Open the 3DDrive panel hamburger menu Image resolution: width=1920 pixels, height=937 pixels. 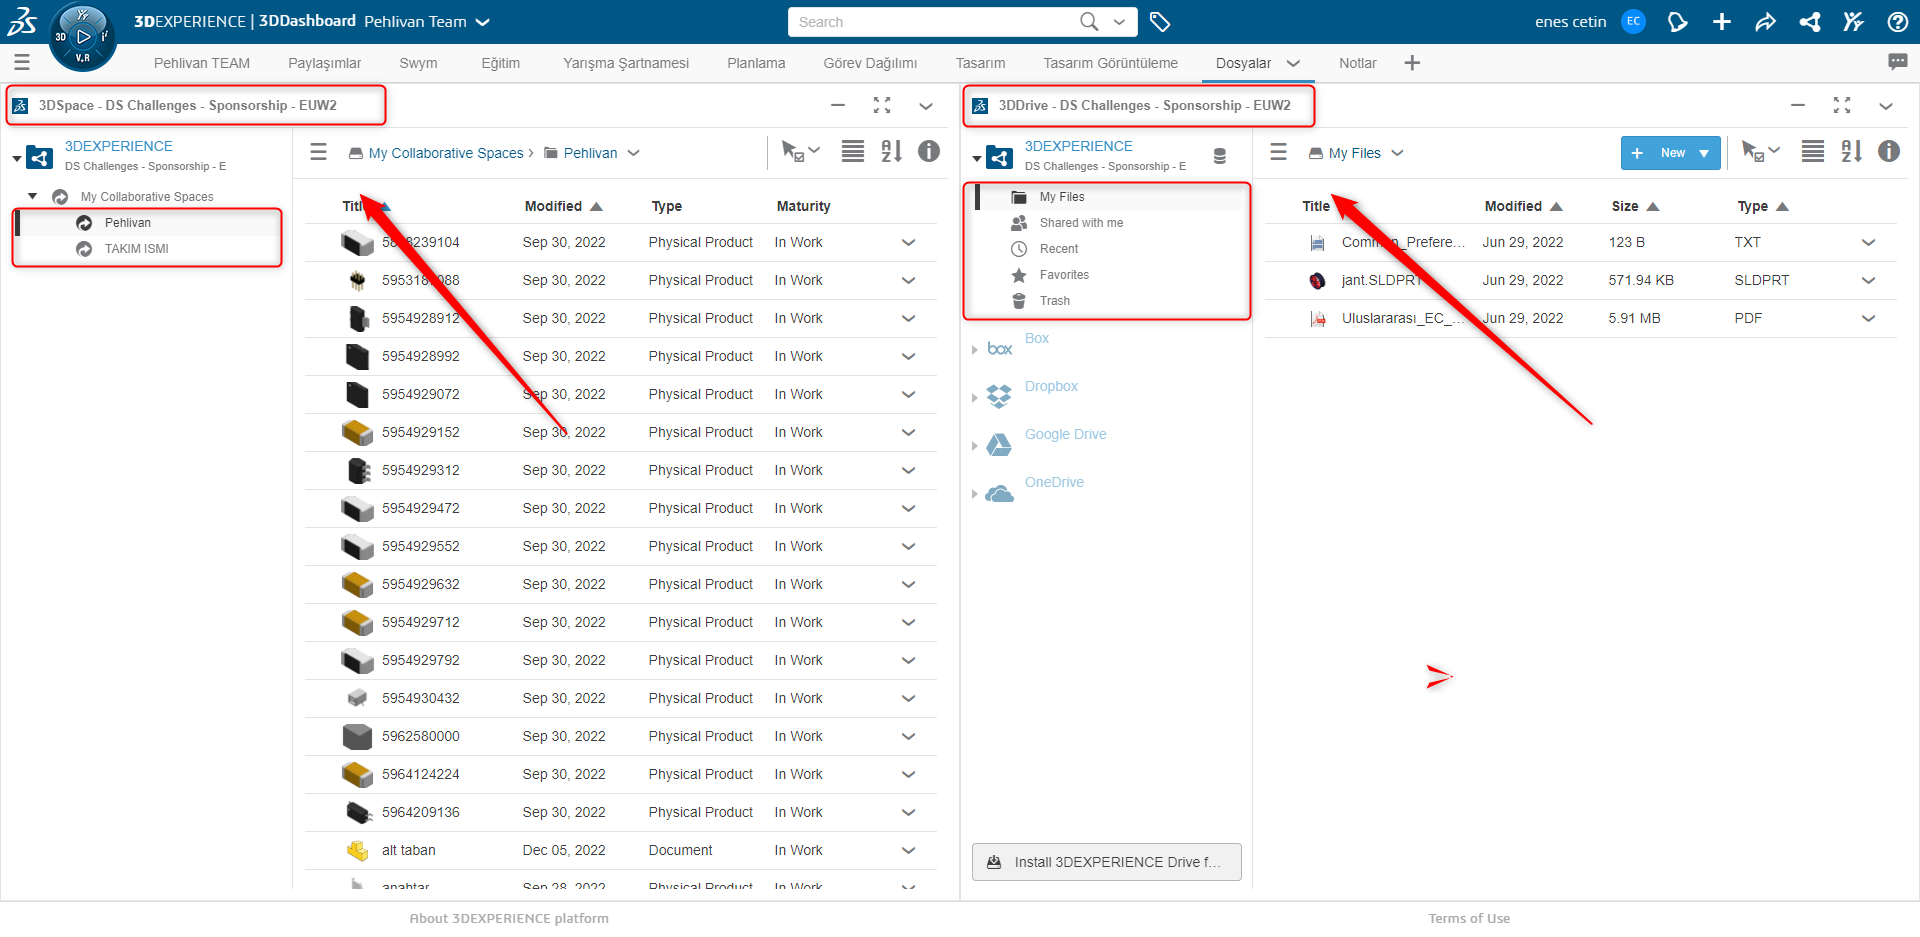click(1279, 152)
